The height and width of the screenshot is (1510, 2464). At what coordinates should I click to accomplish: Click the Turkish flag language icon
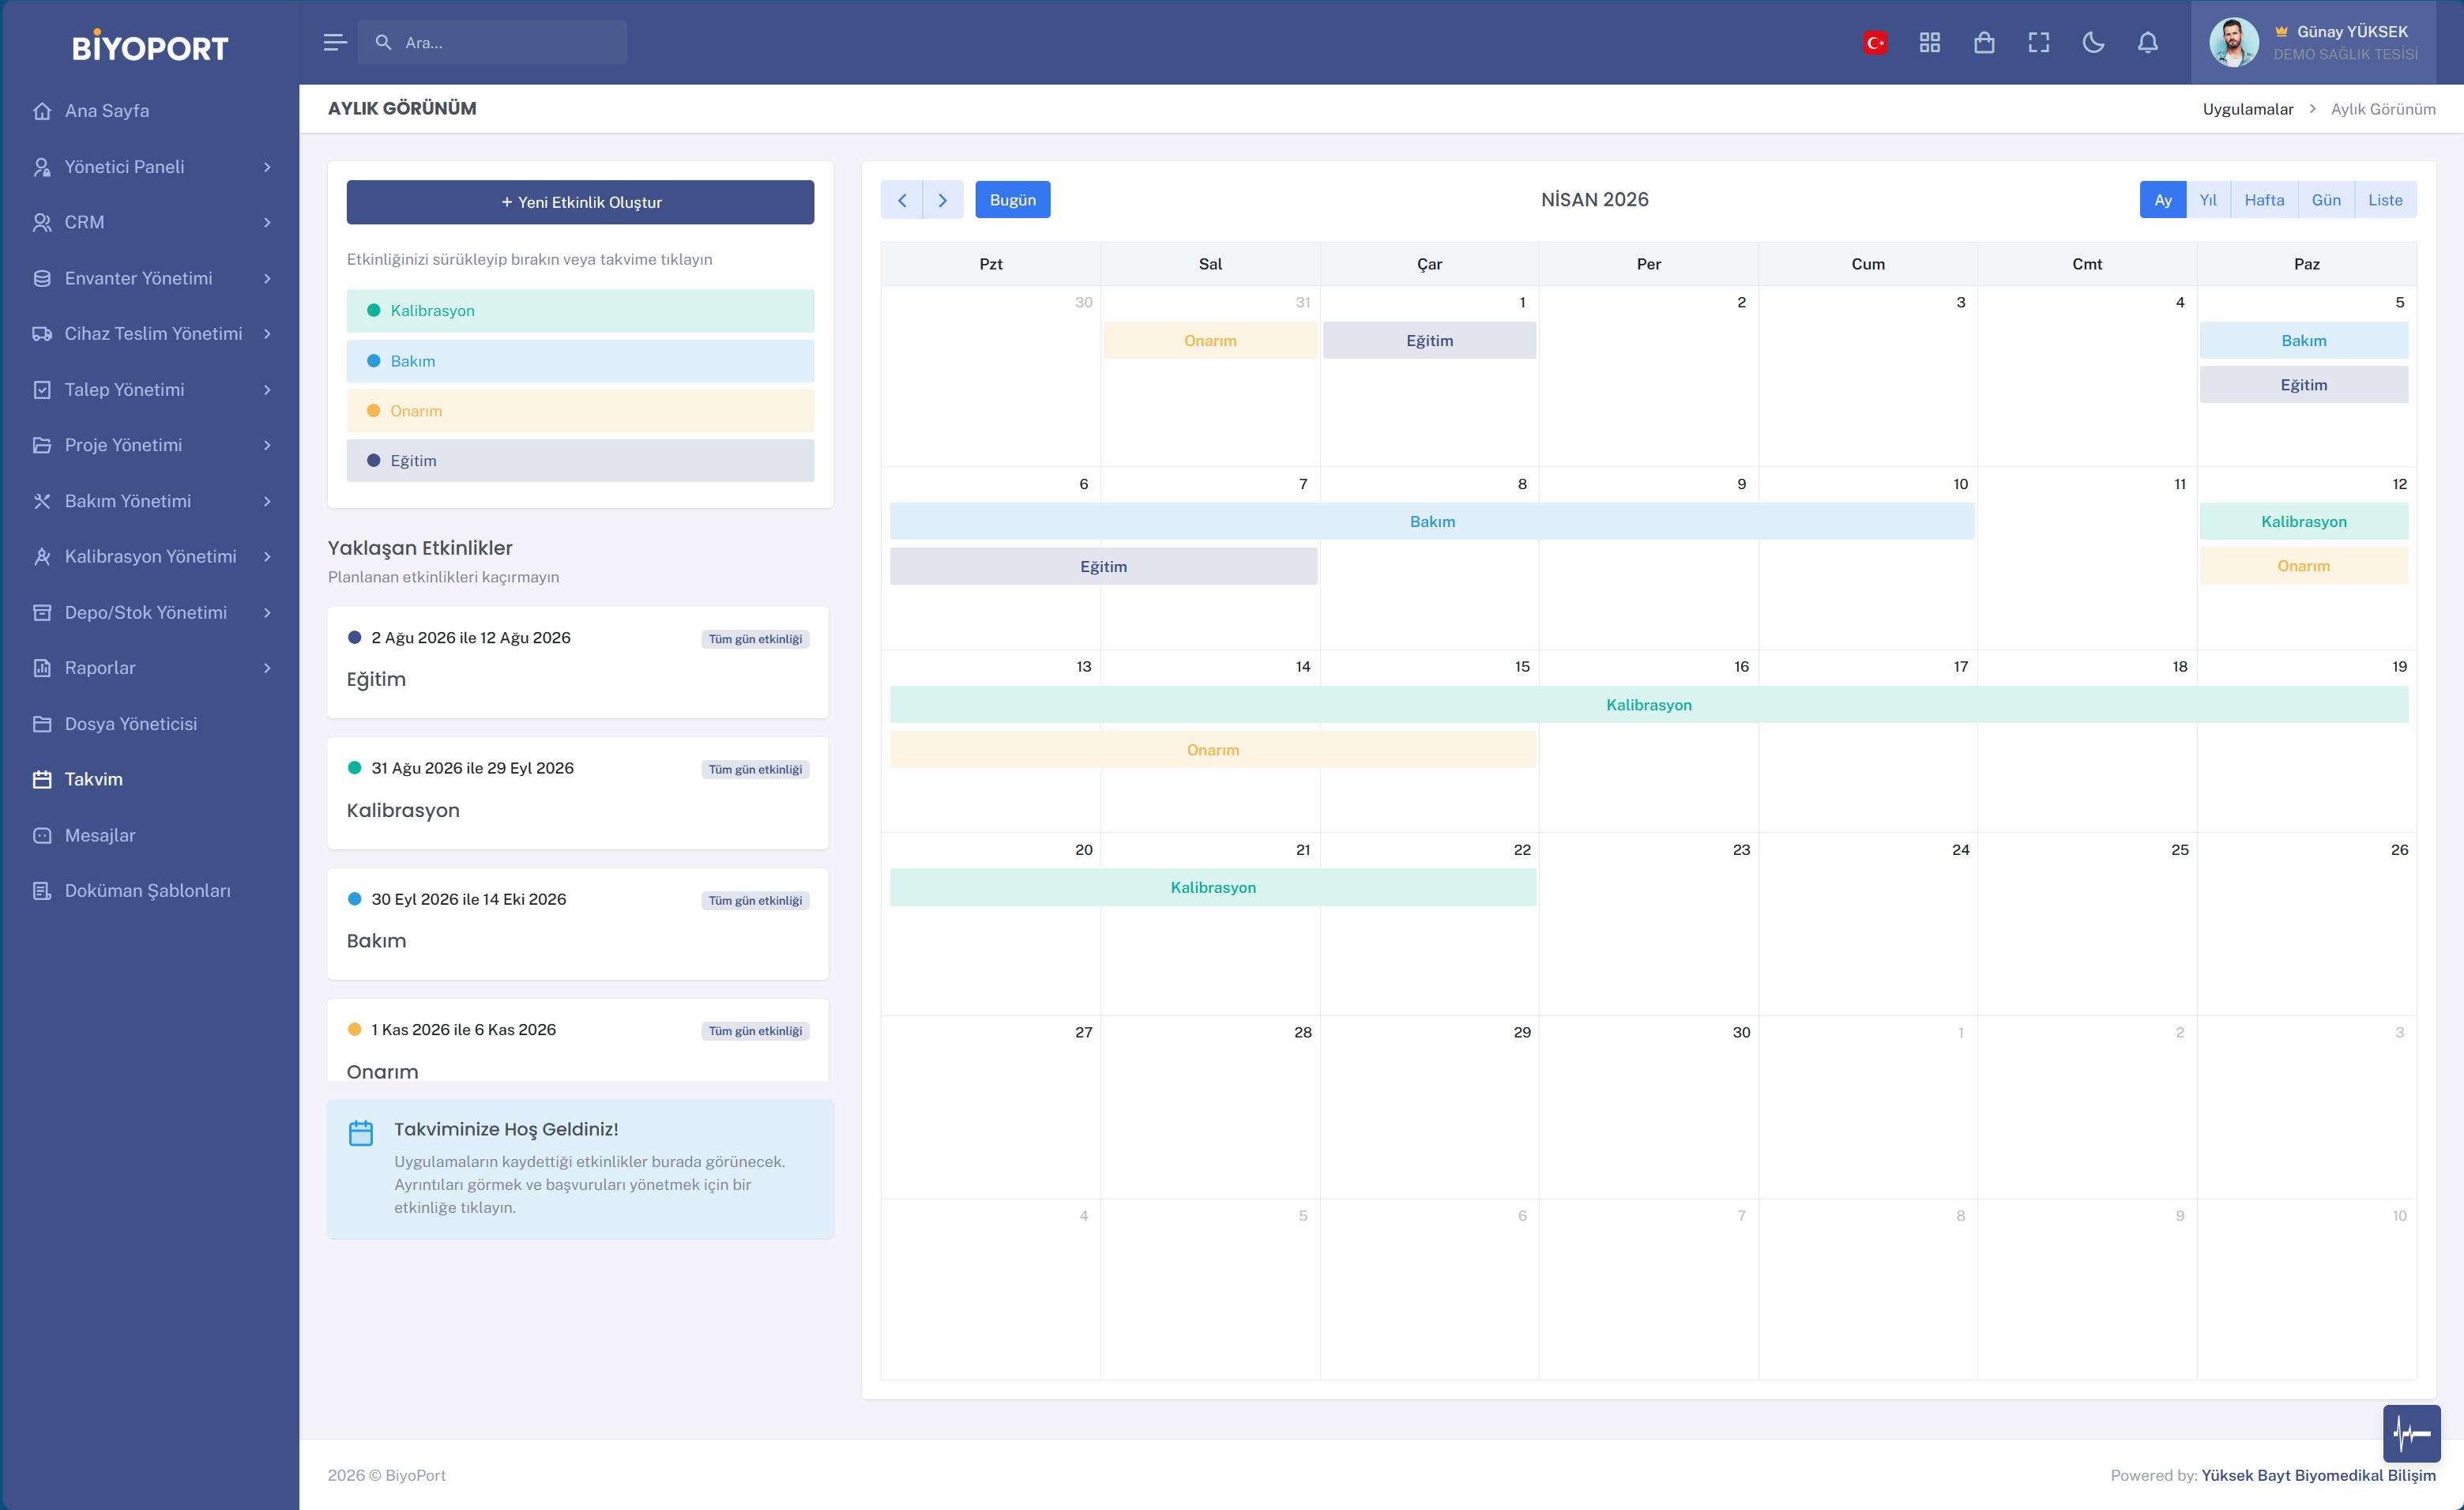tap(1875, 42)
